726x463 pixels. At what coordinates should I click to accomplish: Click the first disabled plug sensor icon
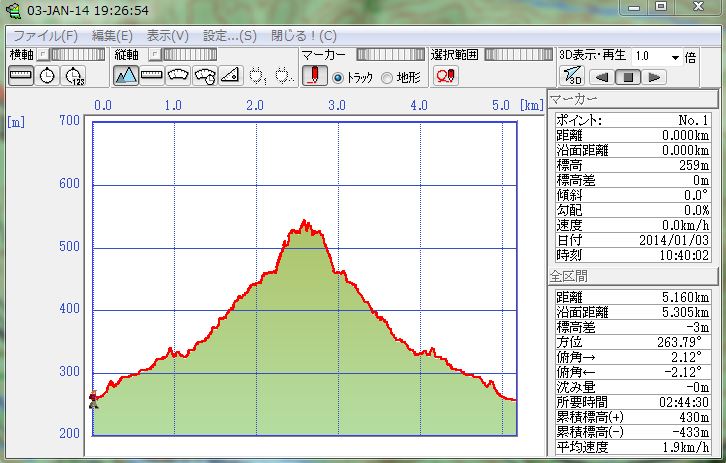(257, 75)
